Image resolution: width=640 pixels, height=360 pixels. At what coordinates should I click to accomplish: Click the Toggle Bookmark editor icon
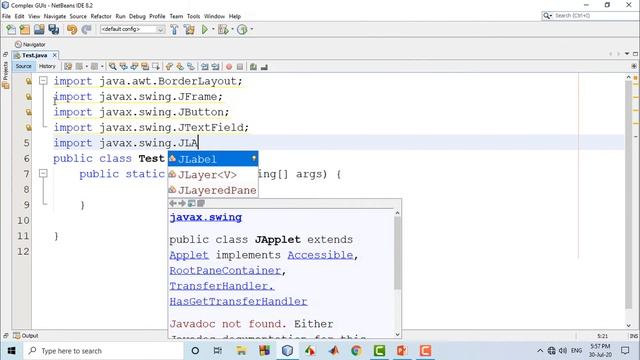[x=191, y=67]
